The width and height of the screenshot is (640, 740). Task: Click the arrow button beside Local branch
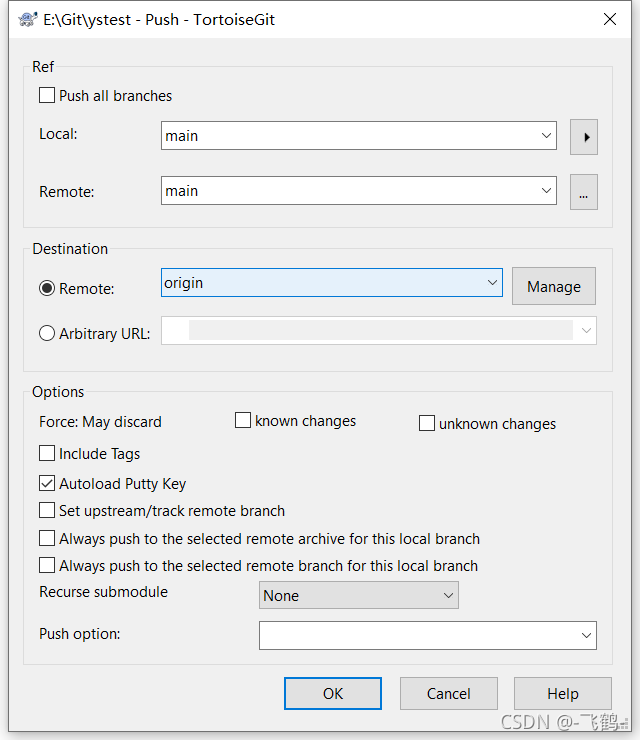[x=584, y=137]
